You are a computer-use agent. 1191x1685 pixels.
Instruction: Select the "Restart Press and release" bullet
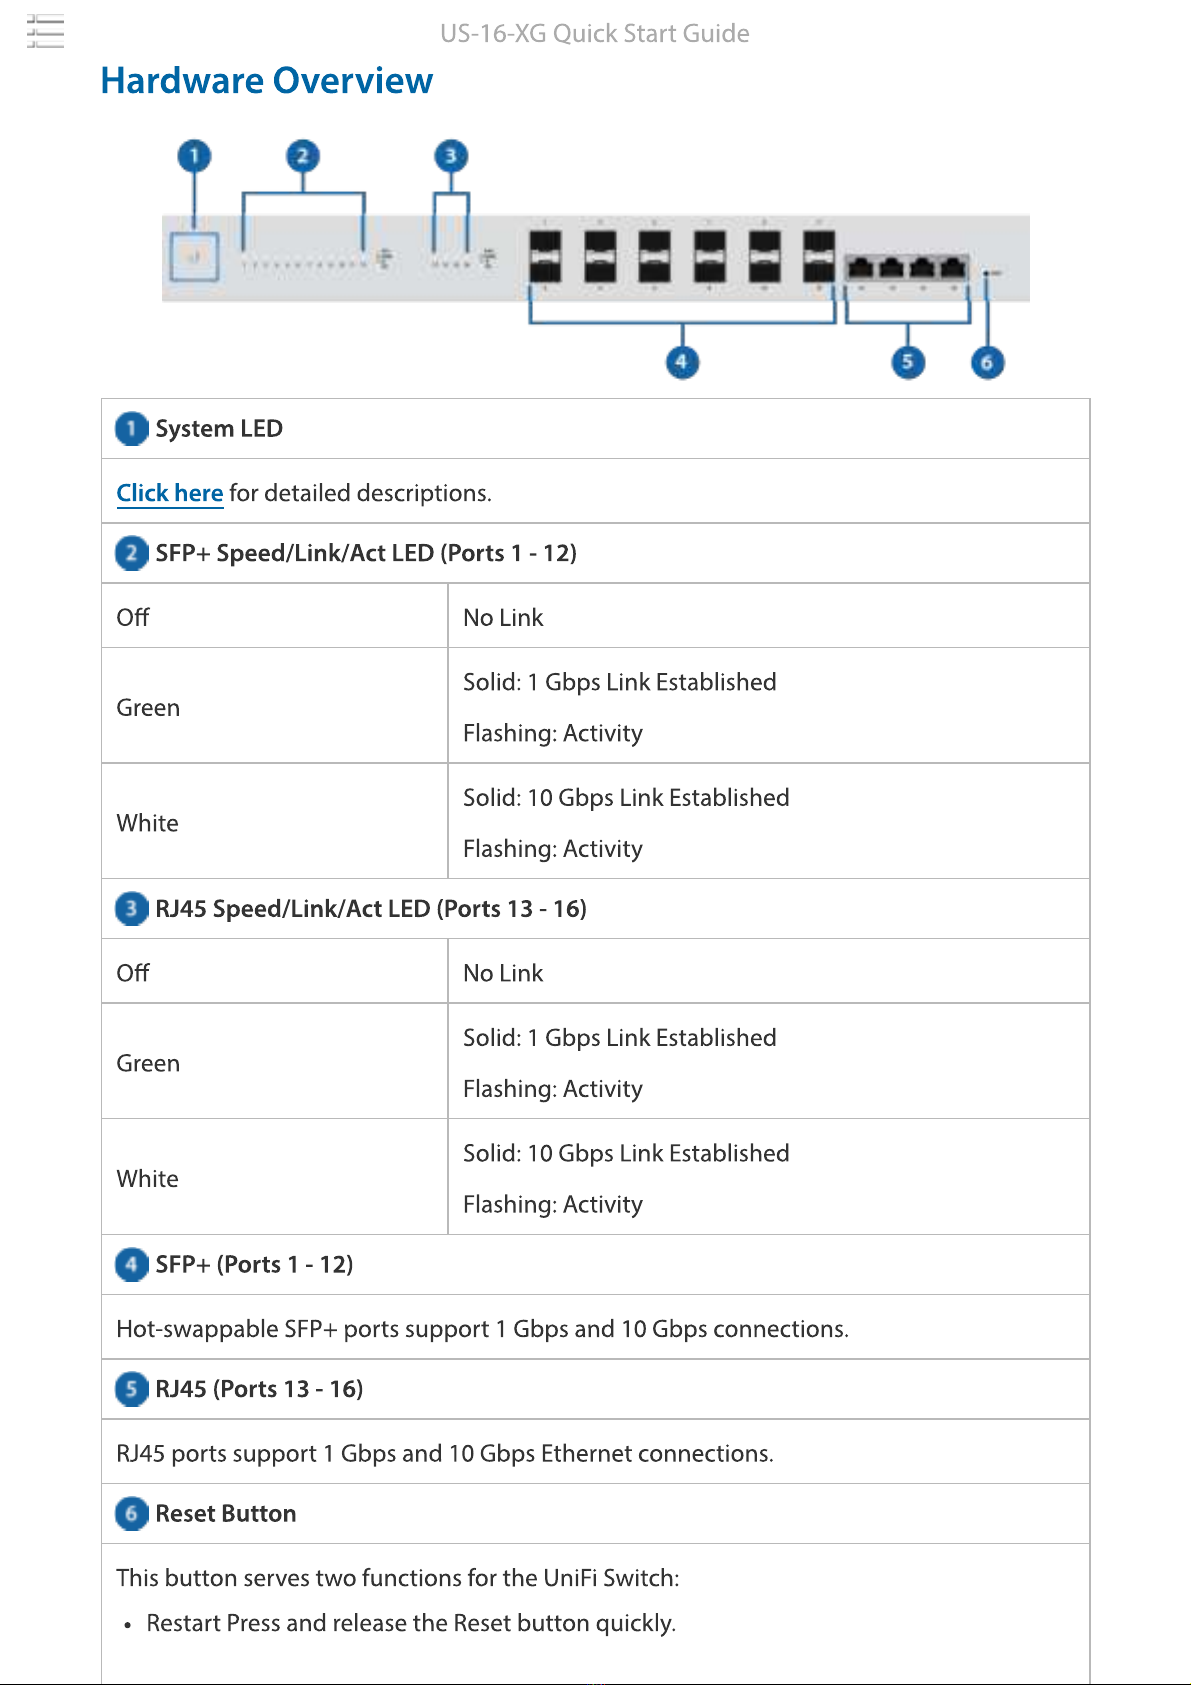pos(411,1623)
